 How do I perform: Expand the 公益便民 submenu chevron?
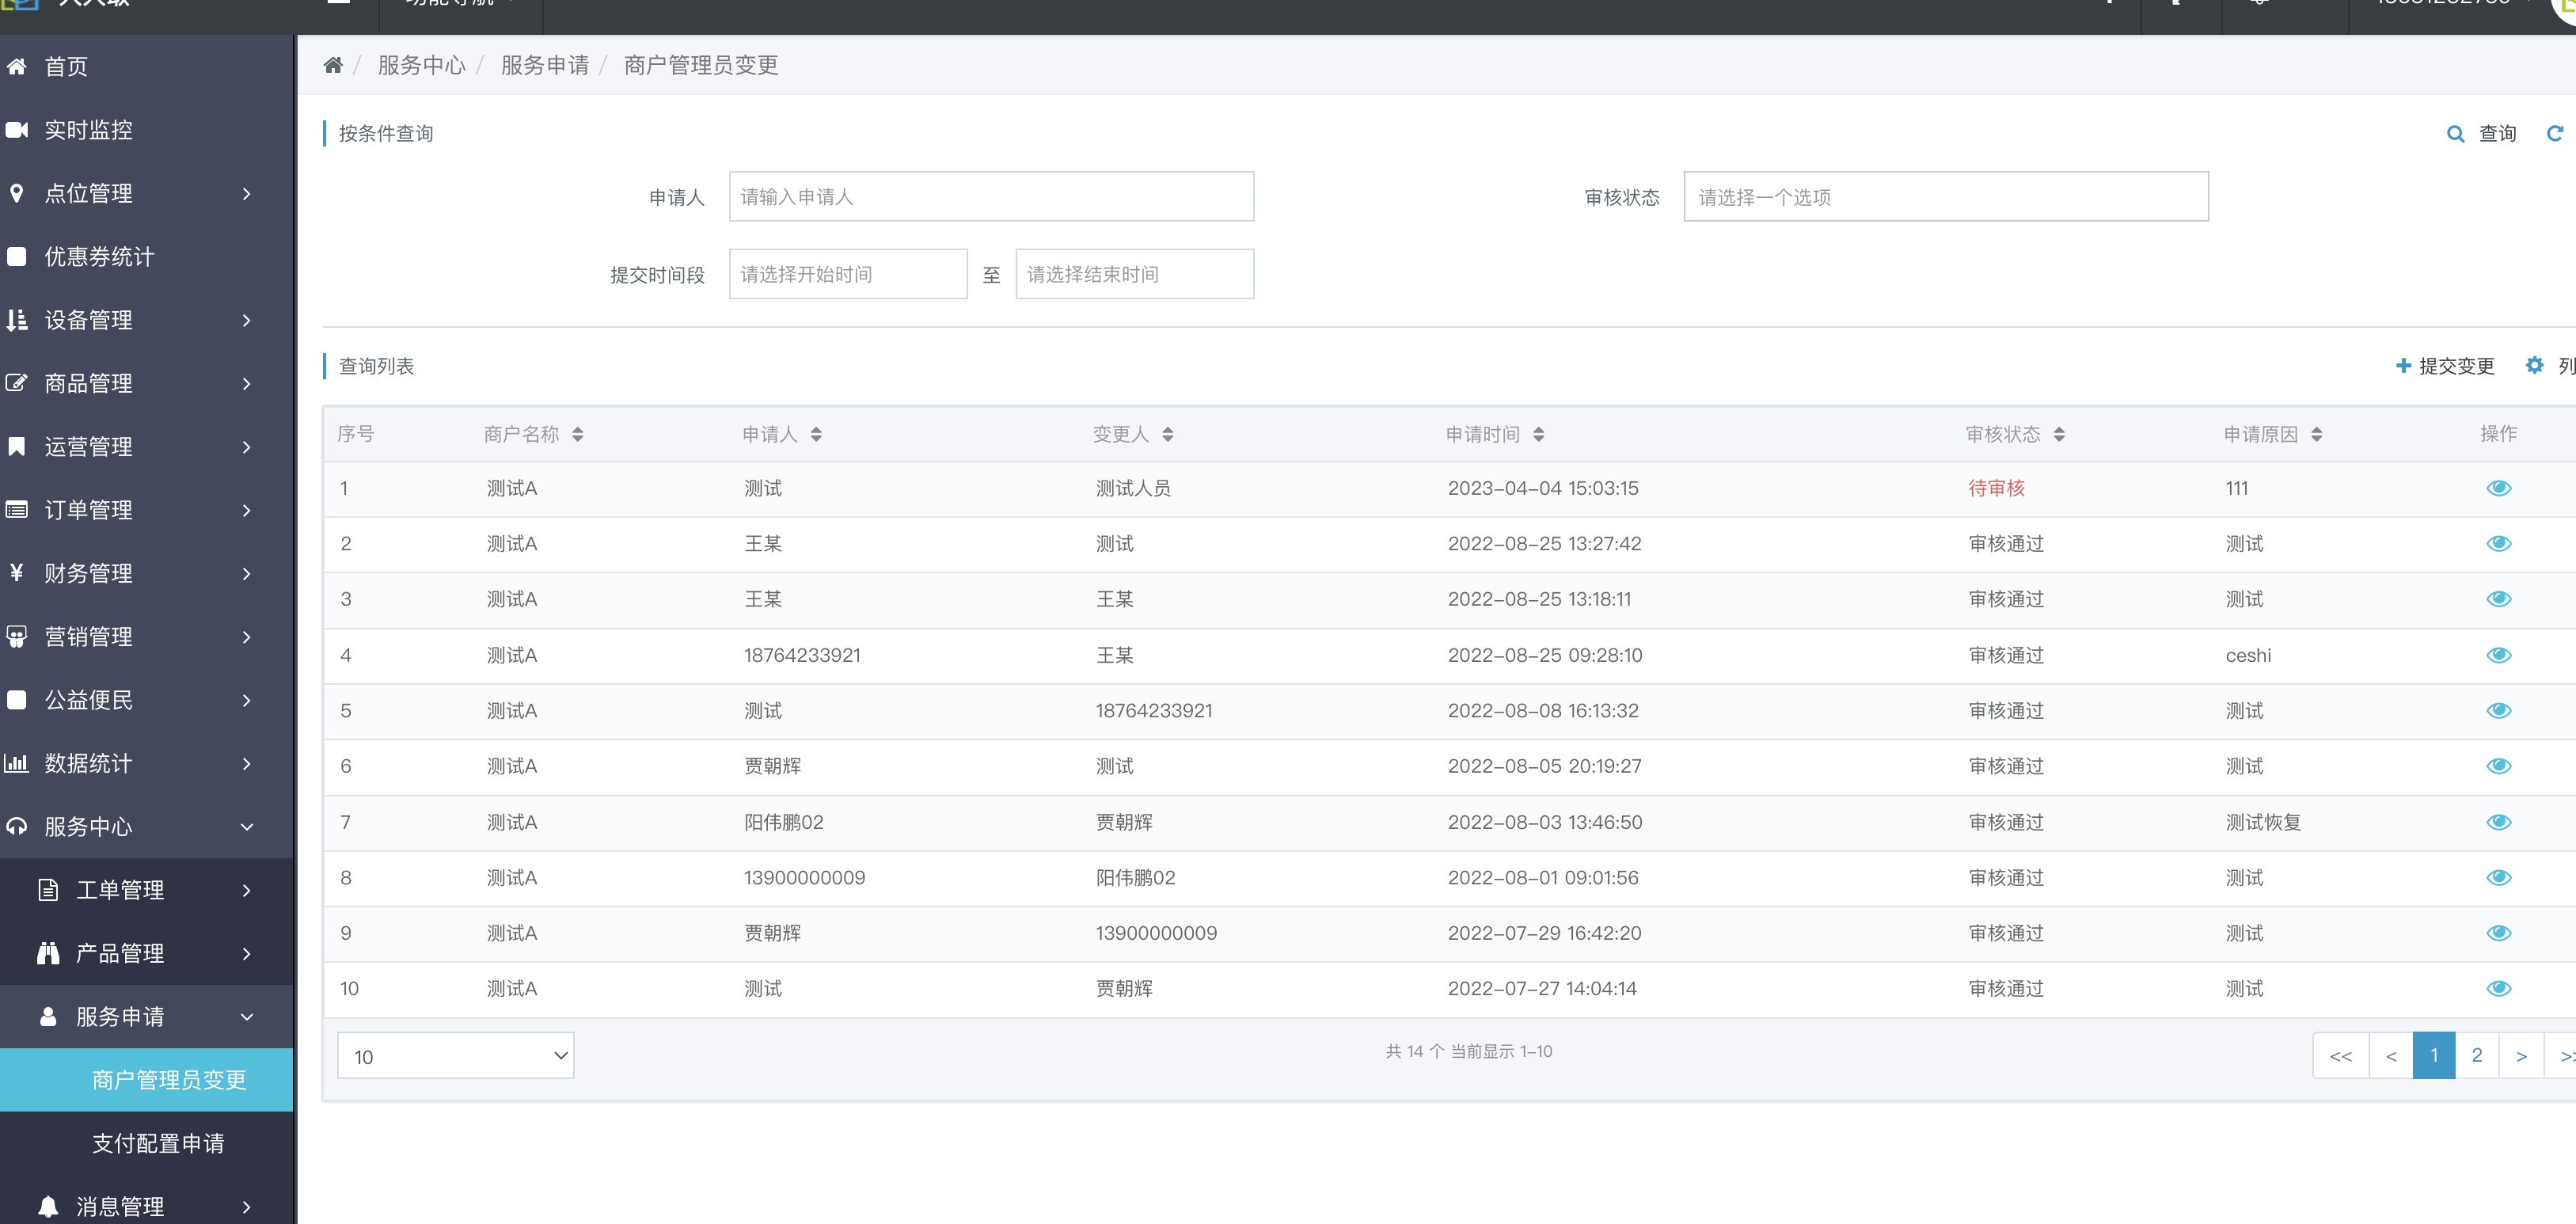pos(246,700)
